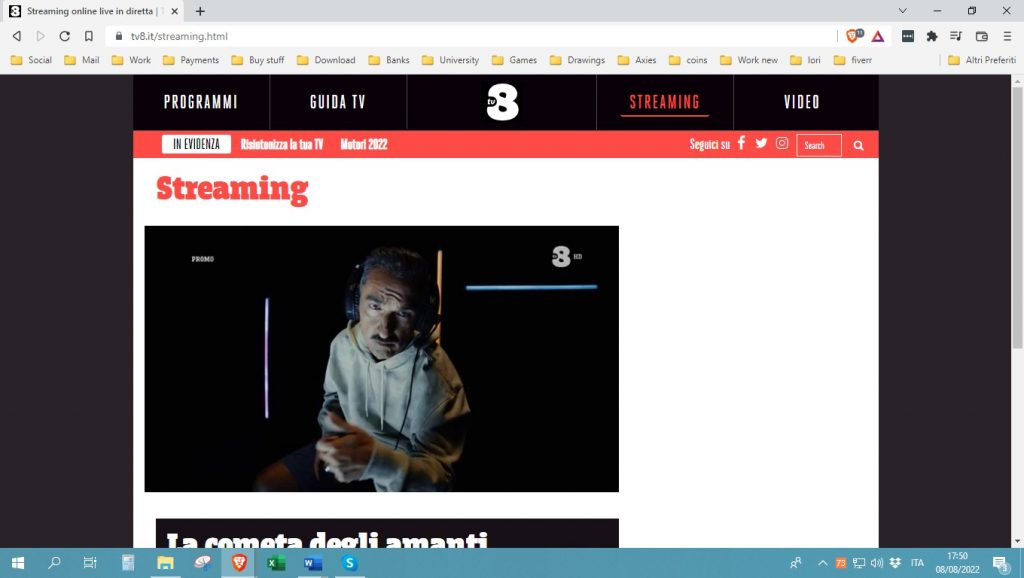
Task: Open TV8's Facebook icon in the red bar
Action: tap(740, 143)
